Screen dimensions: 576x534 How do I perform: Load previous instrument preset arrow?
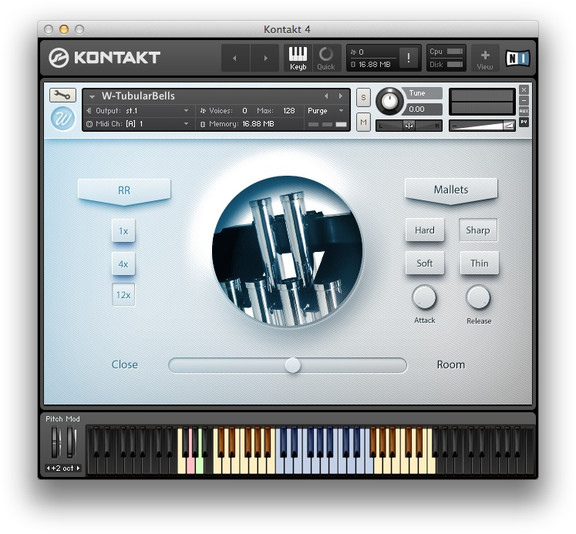(x=326, y=96)
